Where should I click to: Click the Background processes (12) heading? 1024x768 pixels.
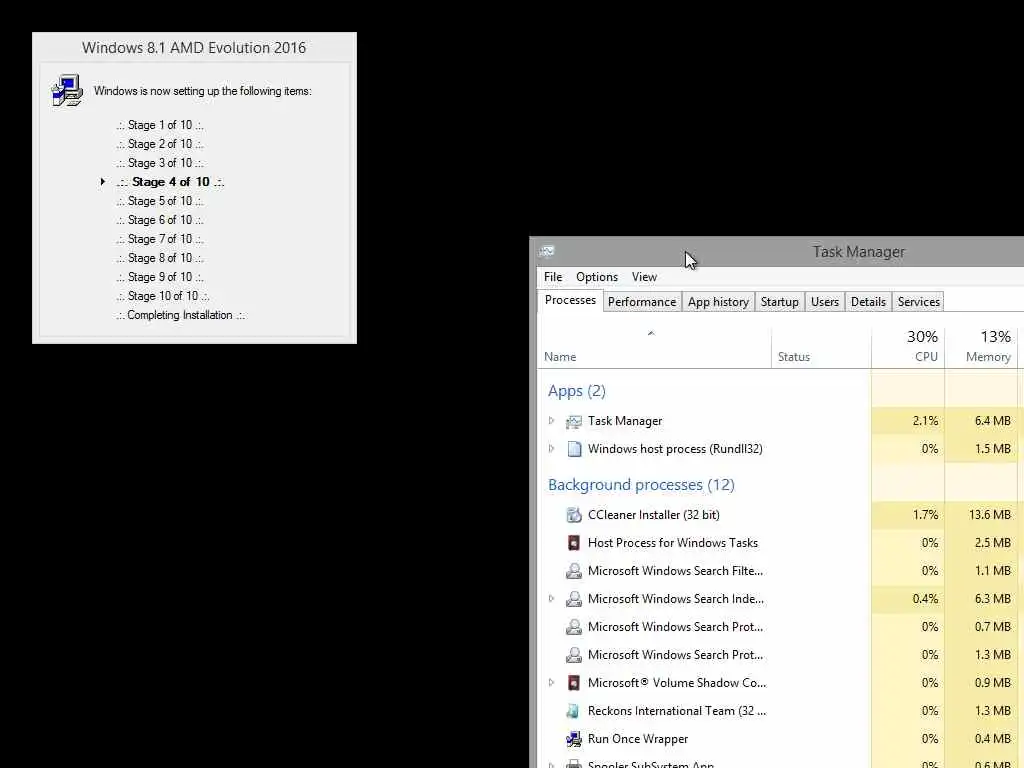click(641, 485)
